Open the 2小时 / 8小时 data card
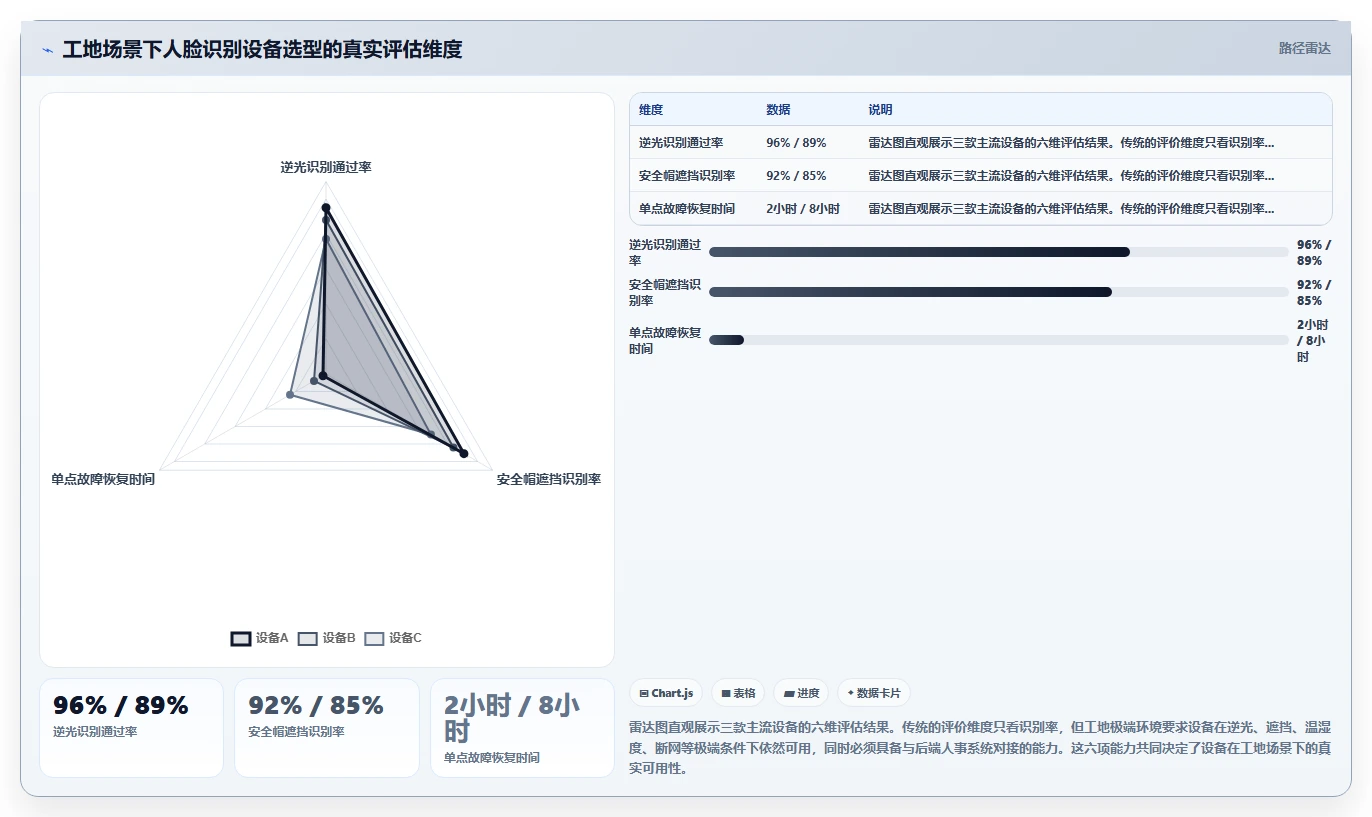Image resolution: width=1372 pixels, height=817 pixels. tap(522, 728)
